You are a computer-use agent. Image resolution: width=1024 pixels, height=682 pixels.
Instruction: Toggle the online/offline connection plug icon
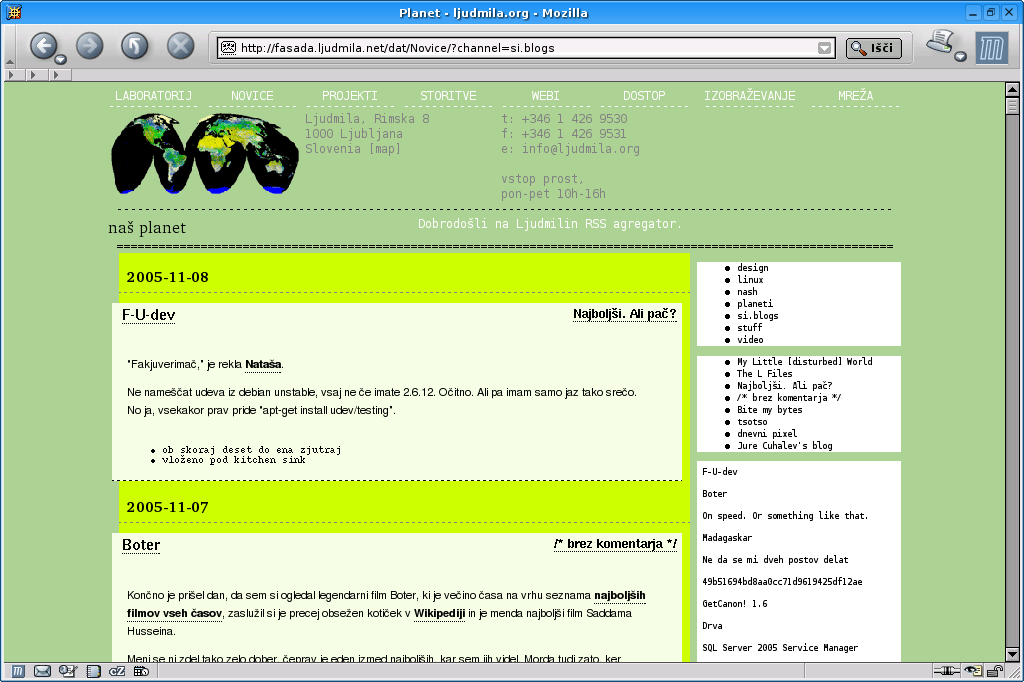[947, 671]
